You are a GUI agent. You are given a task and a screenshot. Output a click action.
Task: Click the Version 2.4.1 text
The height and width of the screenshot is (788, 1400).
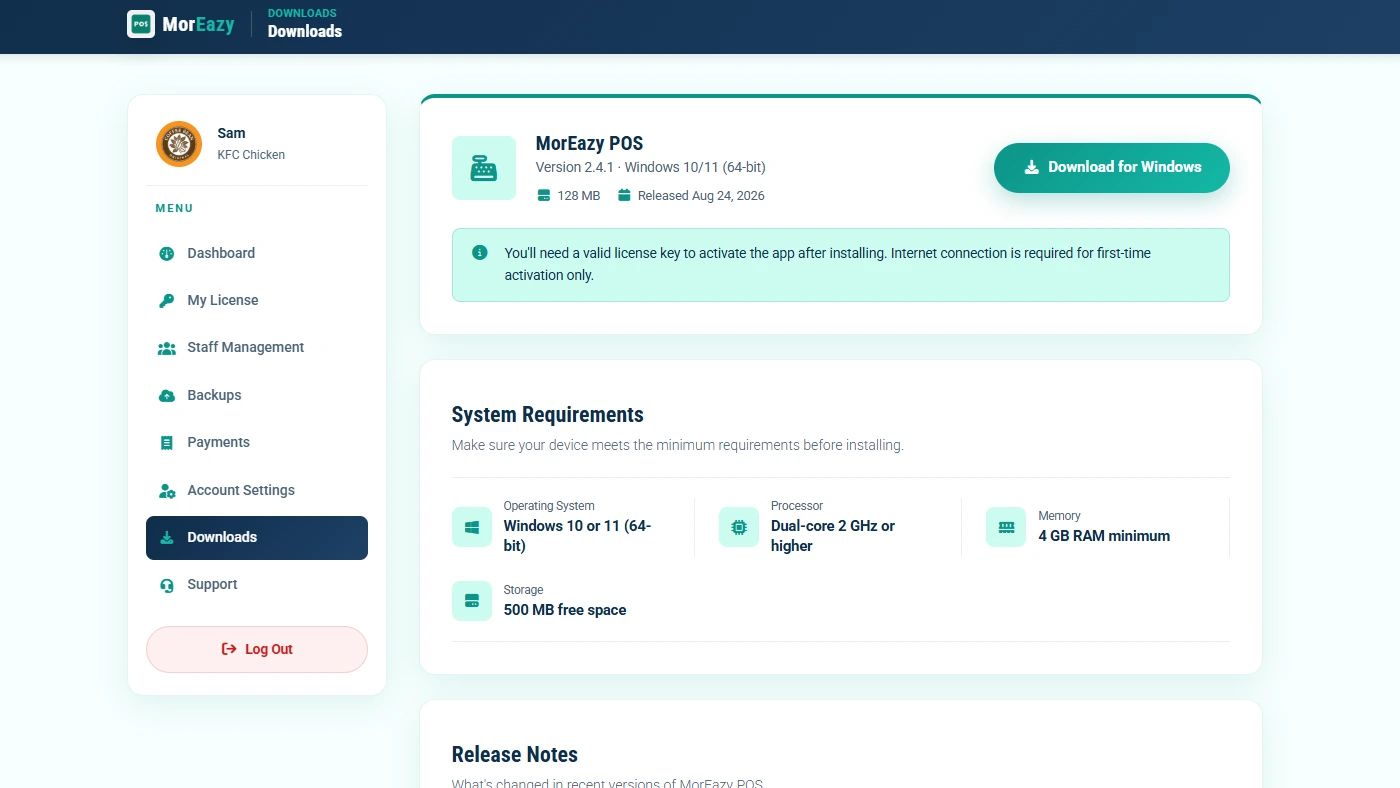(651, 167)
